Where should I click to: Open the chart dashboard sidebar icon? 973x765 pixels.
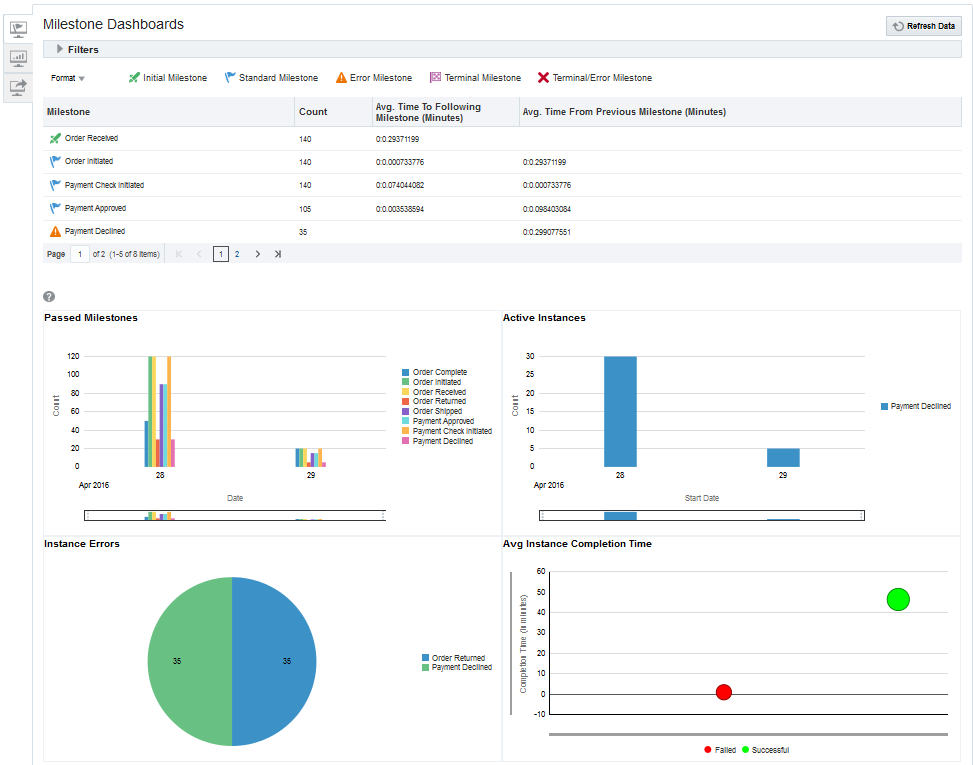coord(18,58)
